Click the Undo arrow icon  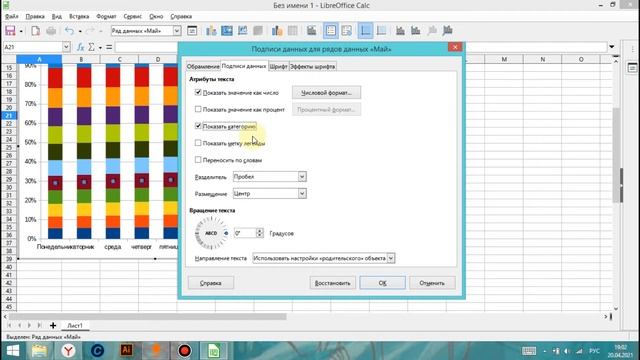click(x=70, y=31)
